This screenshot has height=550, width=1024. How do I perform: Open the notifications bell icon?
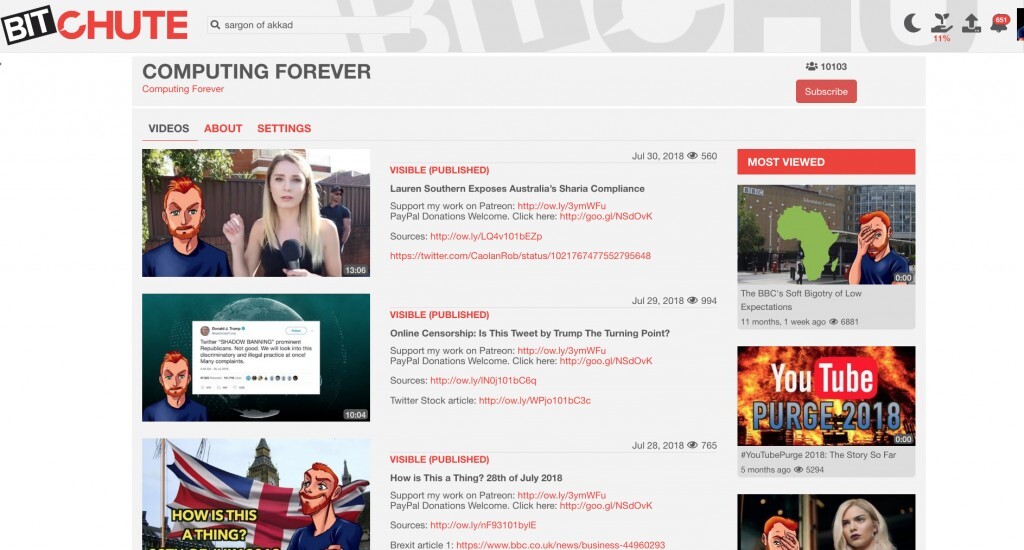(999, 24)
